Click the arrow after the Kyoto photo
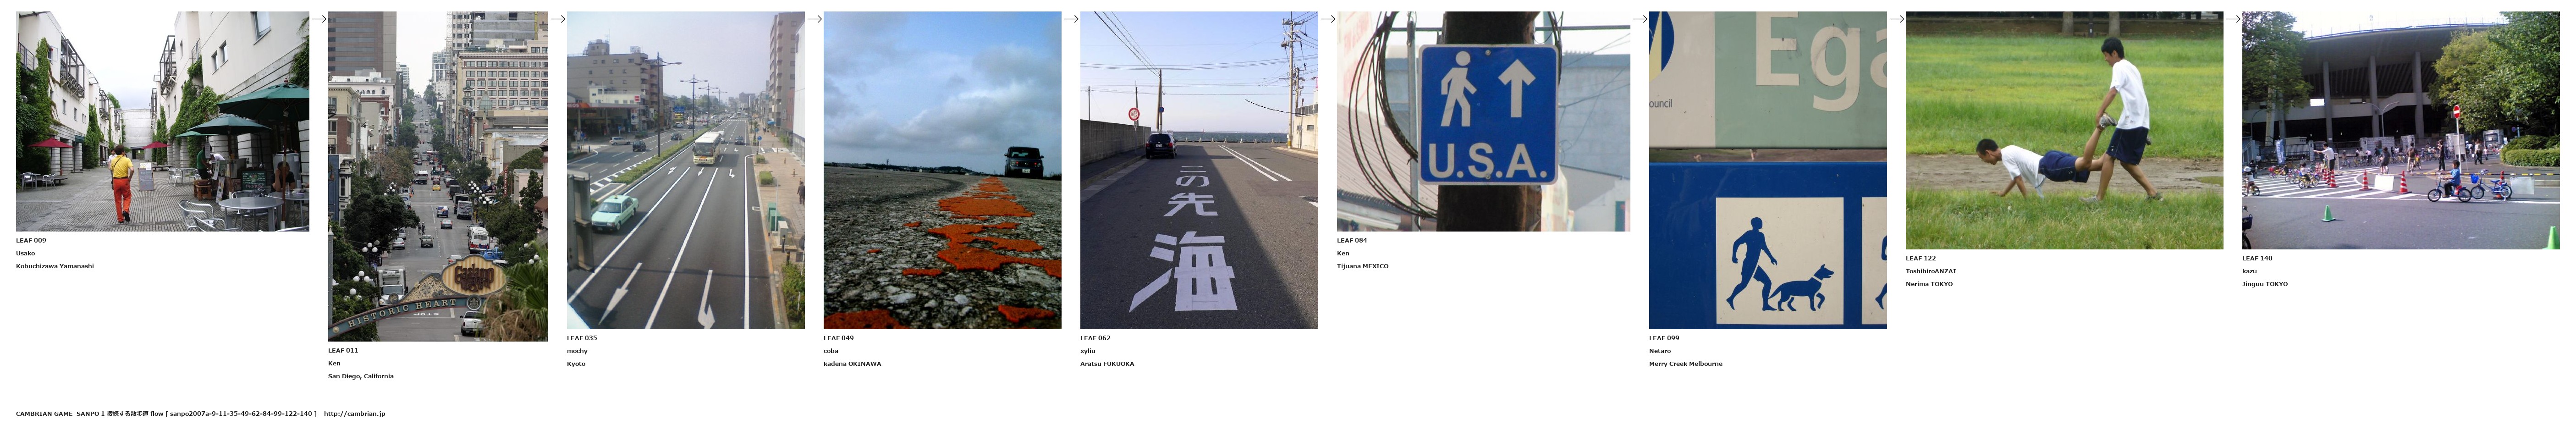 pos(814,18)
